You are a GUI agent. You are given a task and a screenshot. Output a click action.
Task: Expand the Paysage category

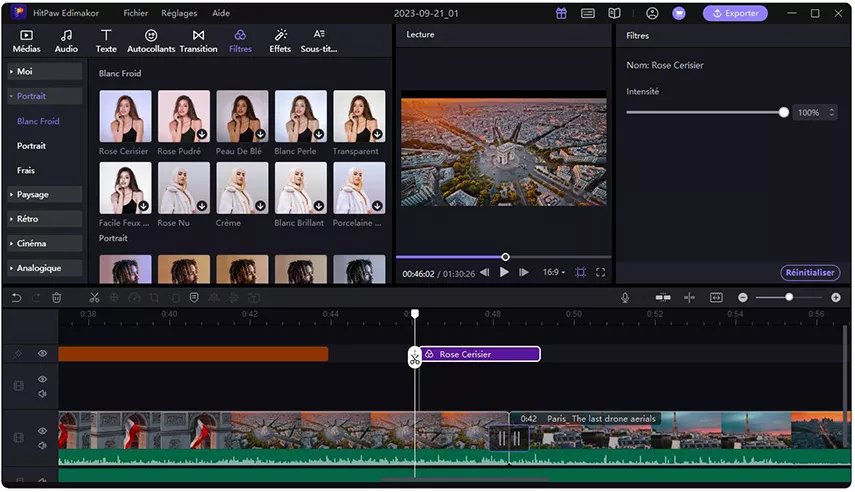[45, 195]
